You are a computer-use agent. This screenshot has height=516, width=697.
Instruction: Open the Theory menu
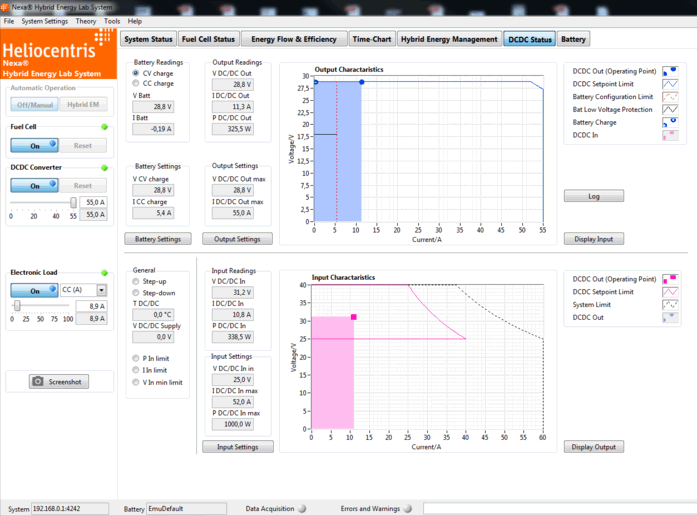click(x=86, y=21)
